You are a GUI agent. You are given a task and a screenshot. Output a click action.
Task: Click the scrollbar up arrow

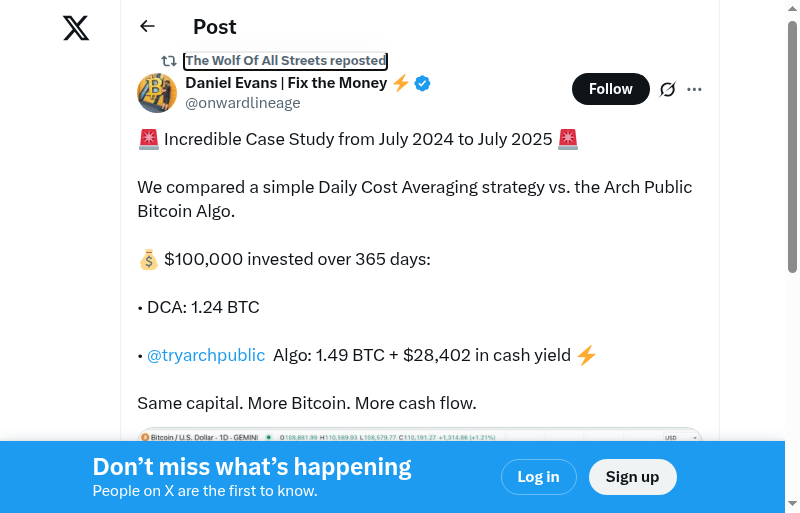[792, 8]
